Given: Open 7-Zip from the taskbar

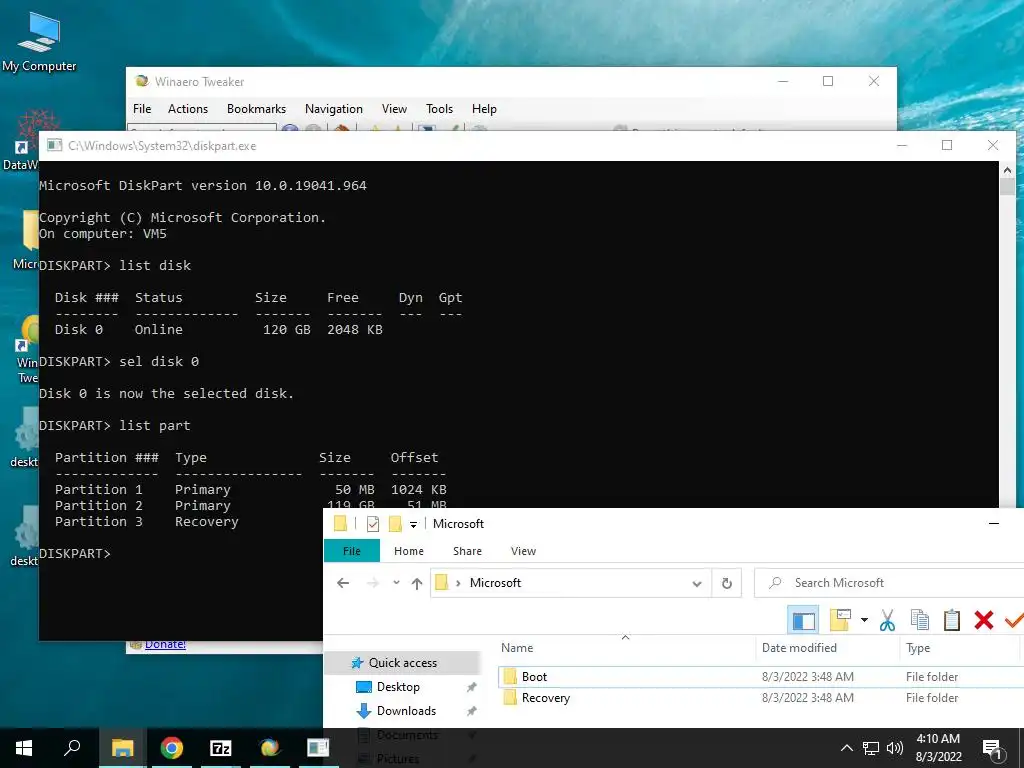Looking at the screenshot, I should (x=221, y=748).
